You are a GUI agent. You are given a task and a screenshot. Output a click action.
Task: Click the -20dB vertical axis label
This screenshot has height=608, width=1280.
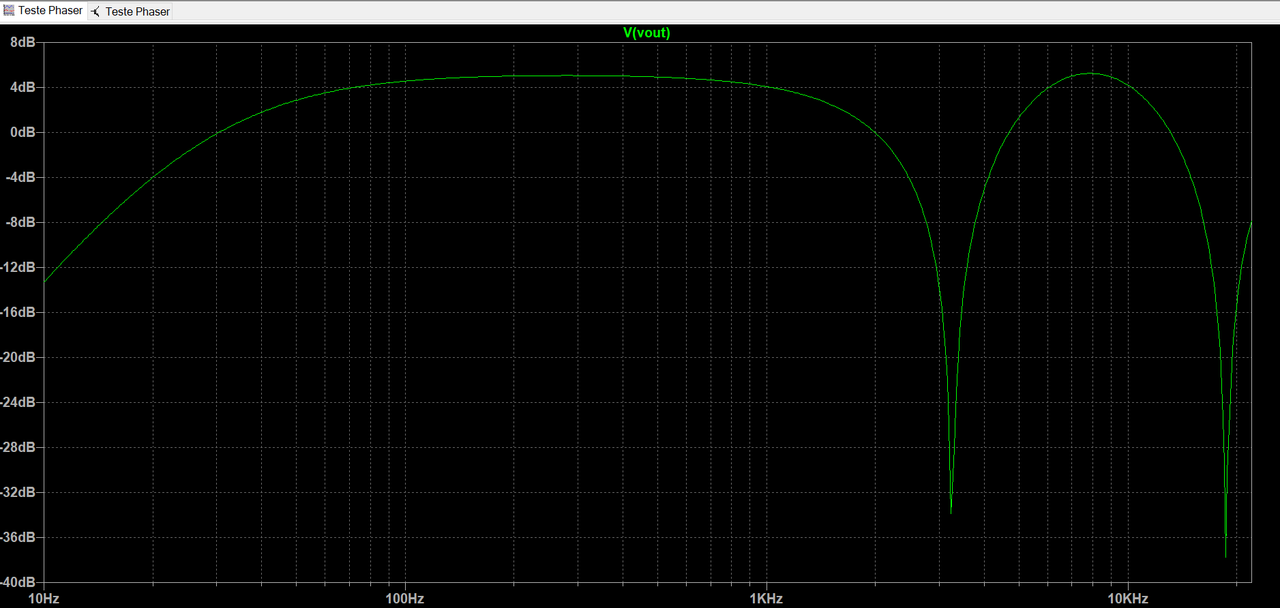[x=19, y=357]
